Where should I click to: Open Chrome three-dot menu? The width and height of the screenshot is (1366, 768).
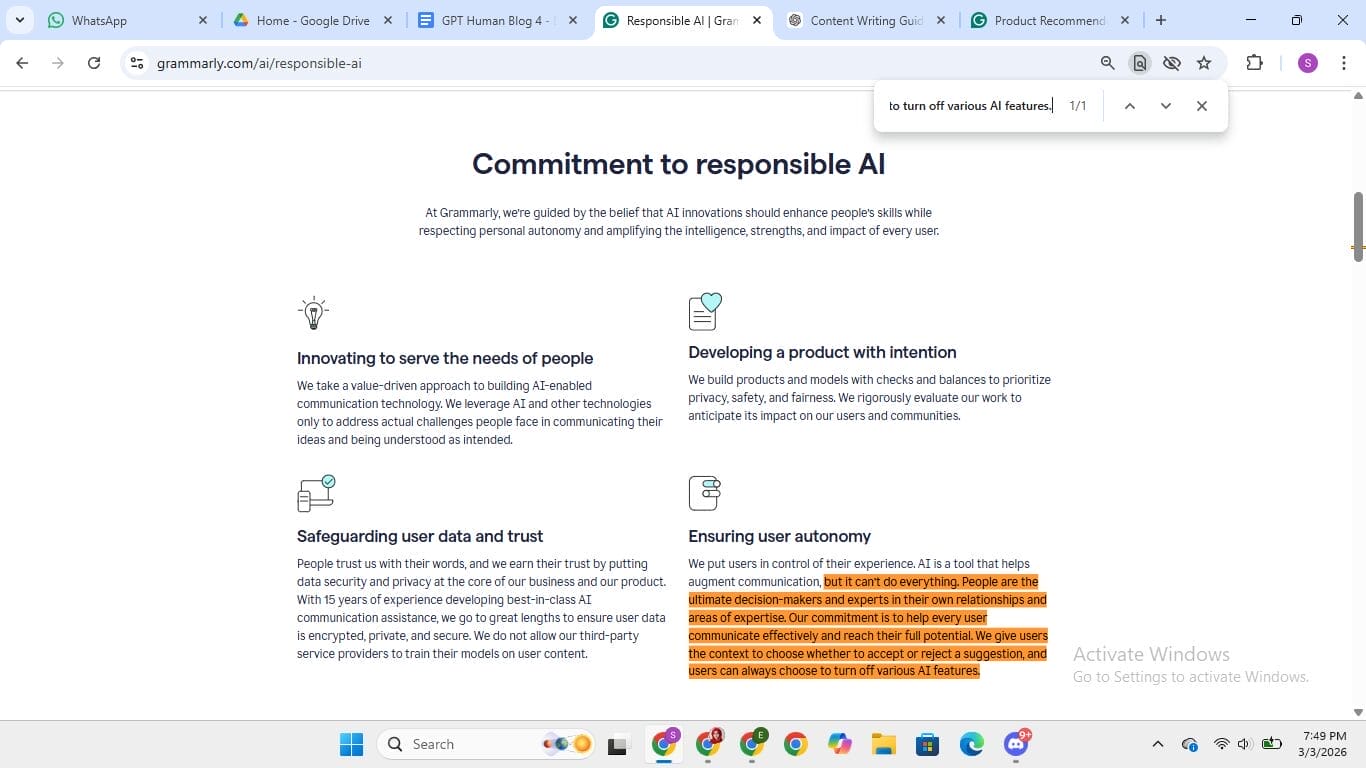(x=1344, y=63)
